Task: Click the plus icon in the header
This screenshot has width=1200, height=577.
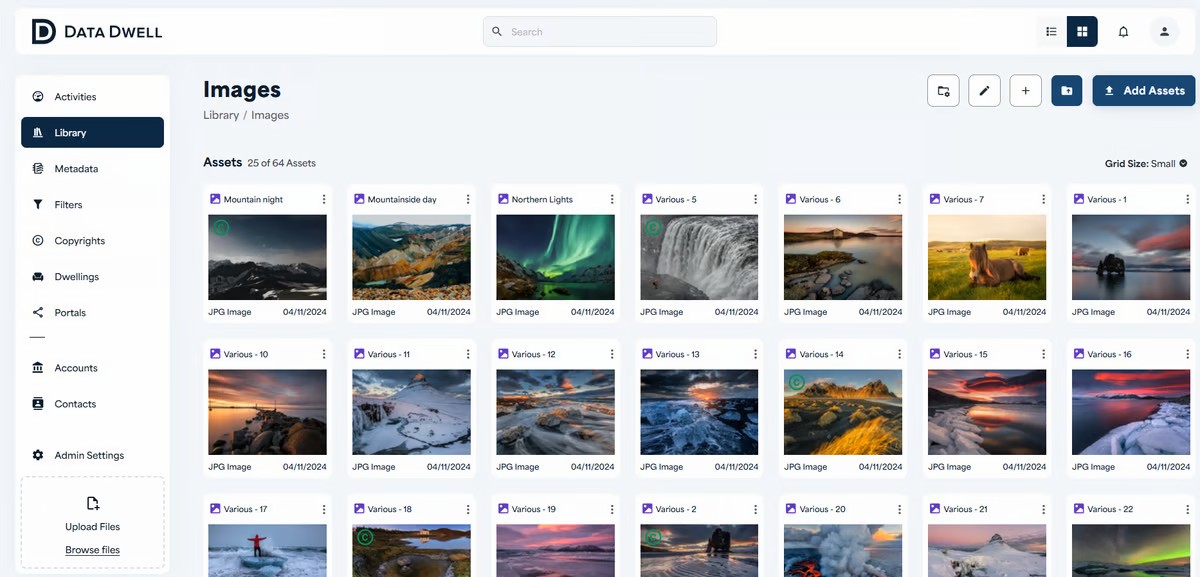Action: point(1025,90)
